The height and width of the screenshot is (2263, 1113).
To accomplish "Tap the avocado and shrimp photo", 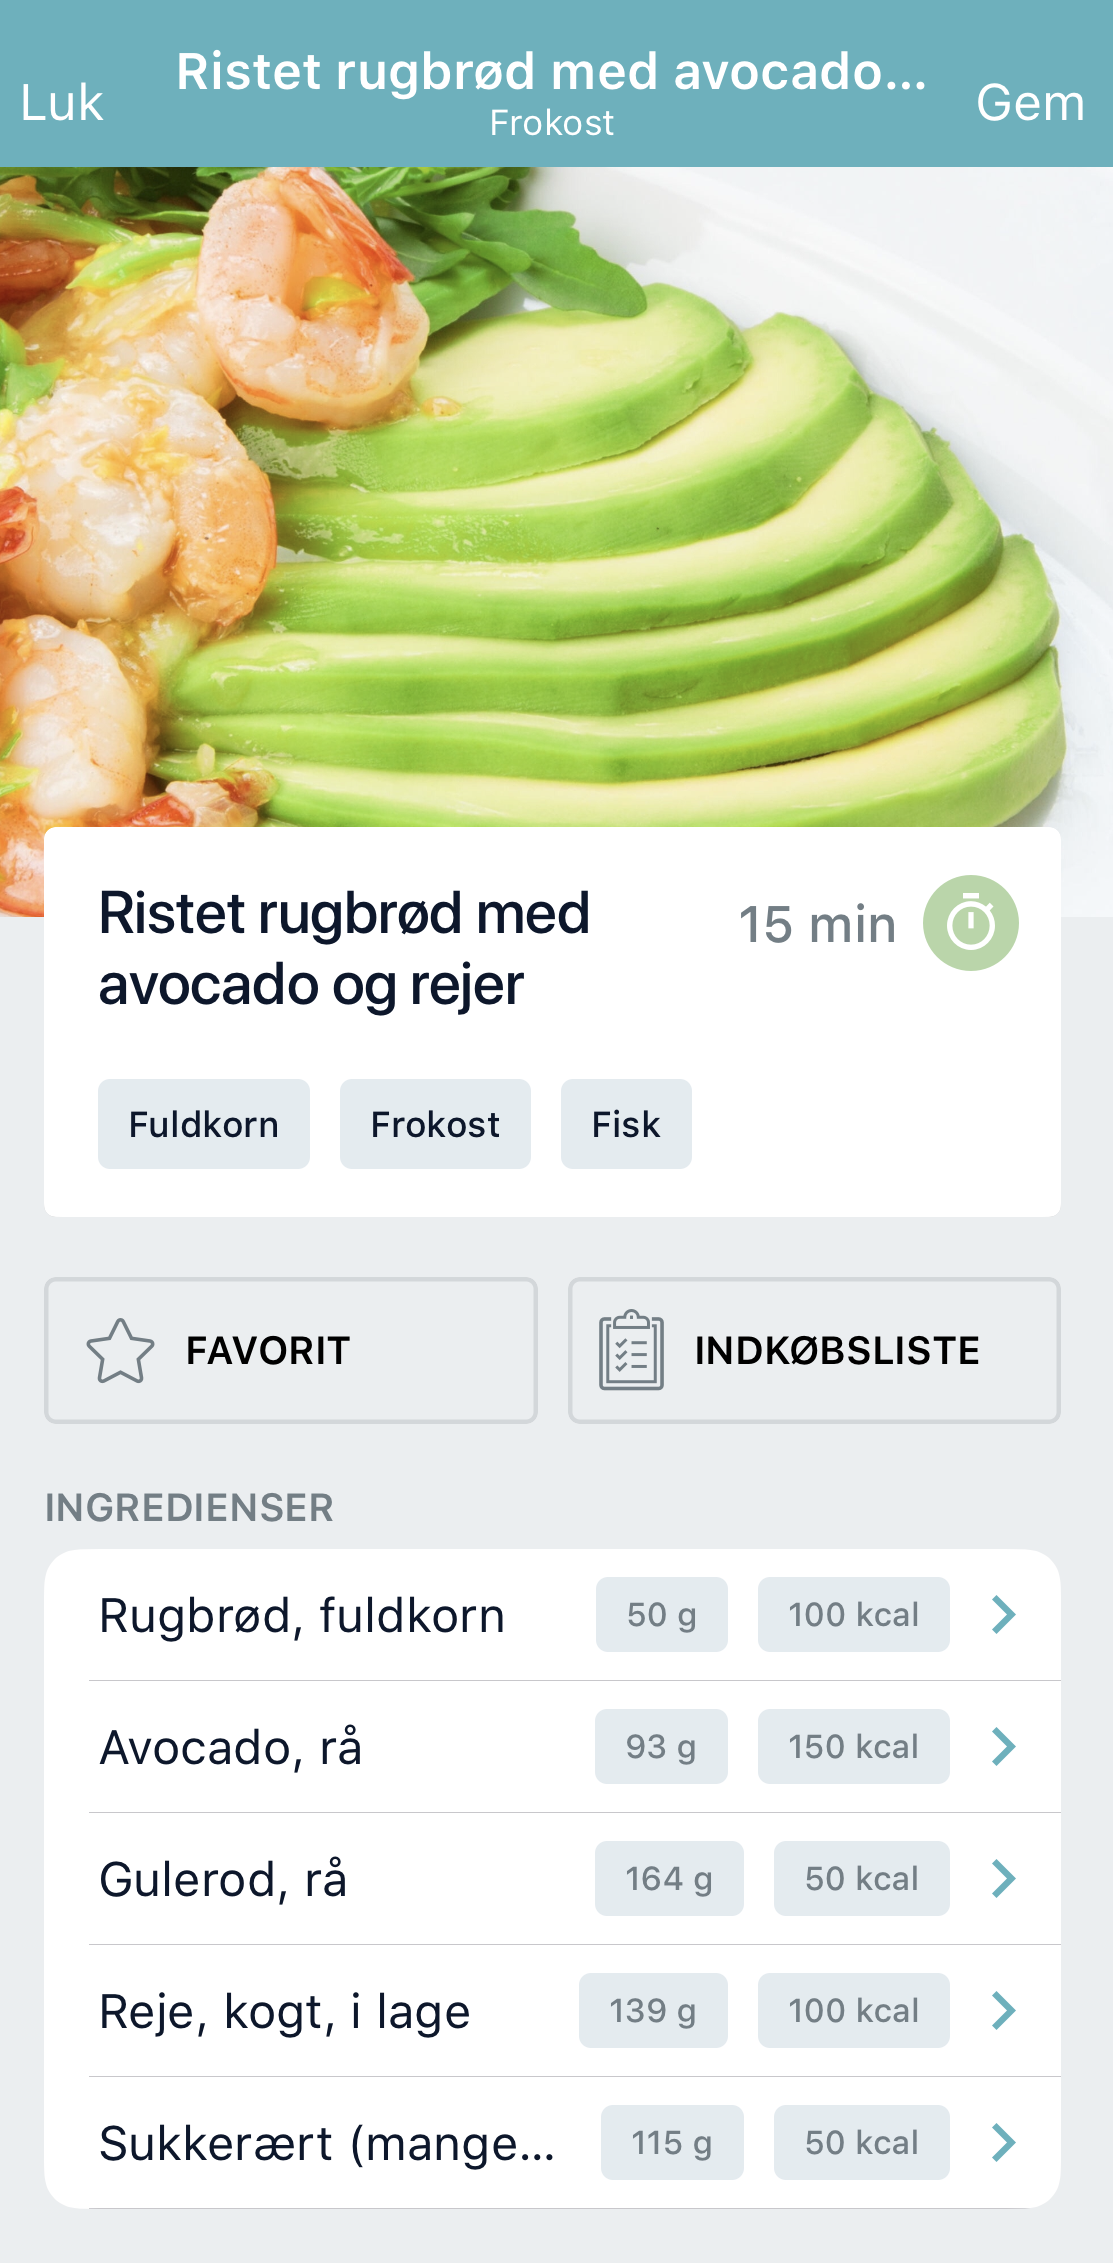I will [556, 500].
